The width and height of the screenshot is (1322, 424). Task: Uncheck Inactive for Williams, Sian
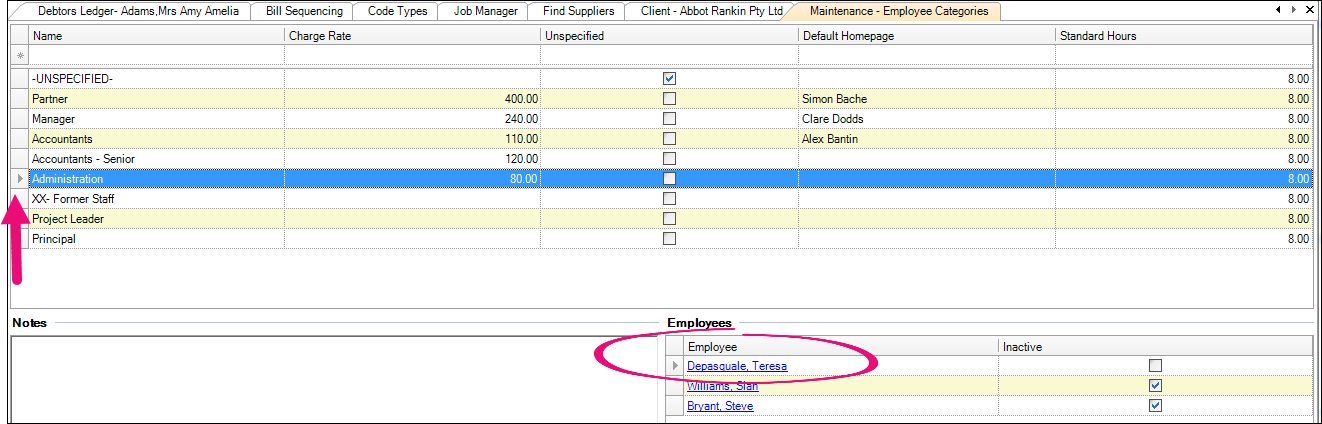coord(1155,386)
